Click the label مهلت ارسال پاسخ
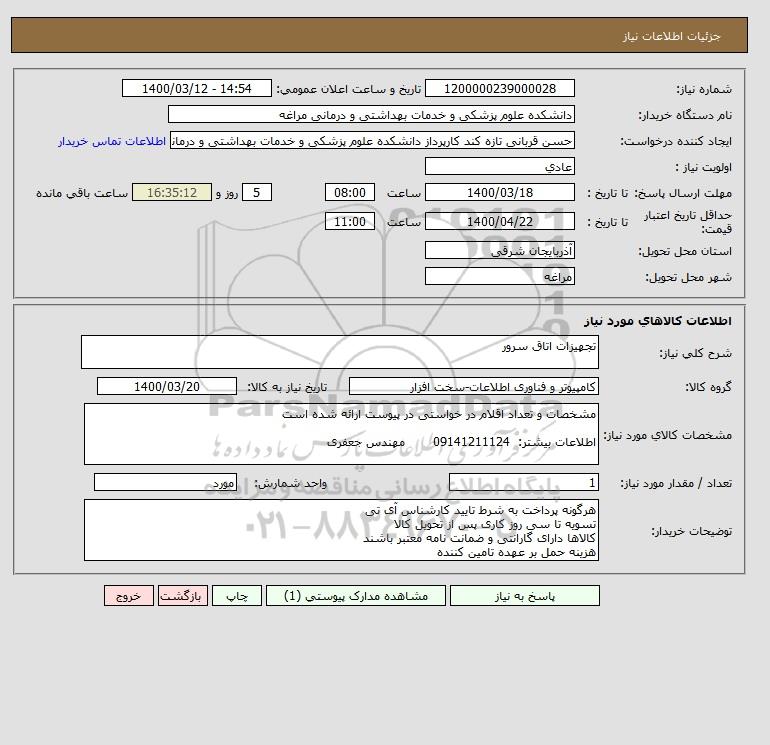770x745 pixels. click(684, 193)
